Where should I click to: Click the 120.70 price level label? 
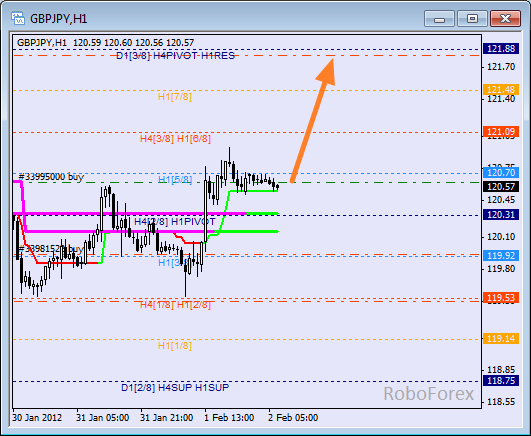[501, 173]
